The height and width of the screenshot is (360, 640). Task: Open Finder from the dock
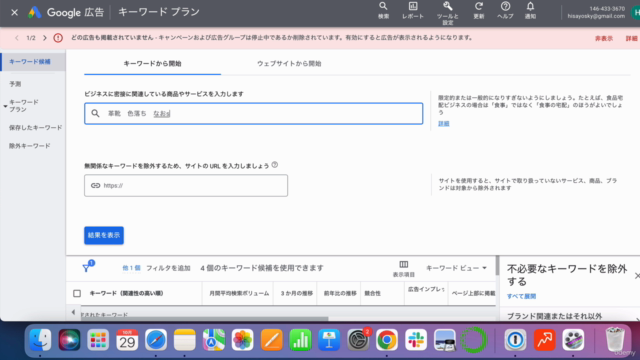coord(40,340)
